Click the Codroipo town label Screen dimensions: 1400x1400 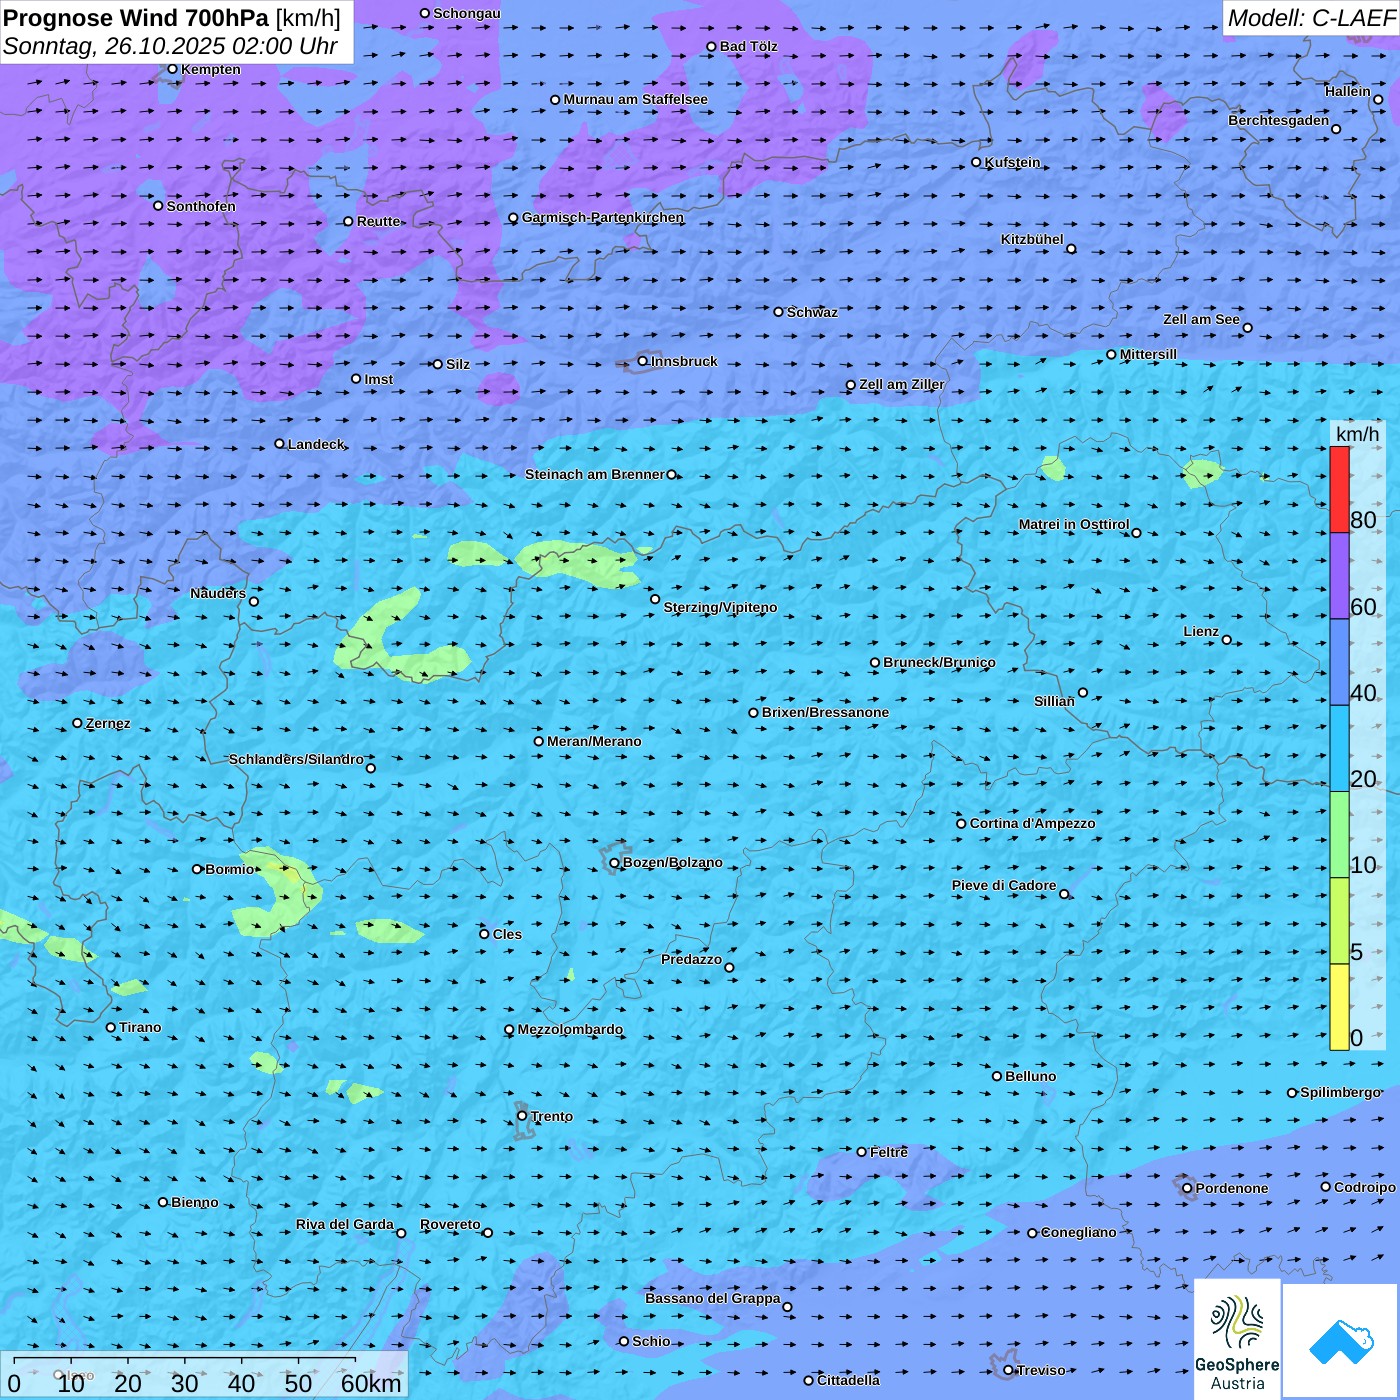tap(1365, 1187)
